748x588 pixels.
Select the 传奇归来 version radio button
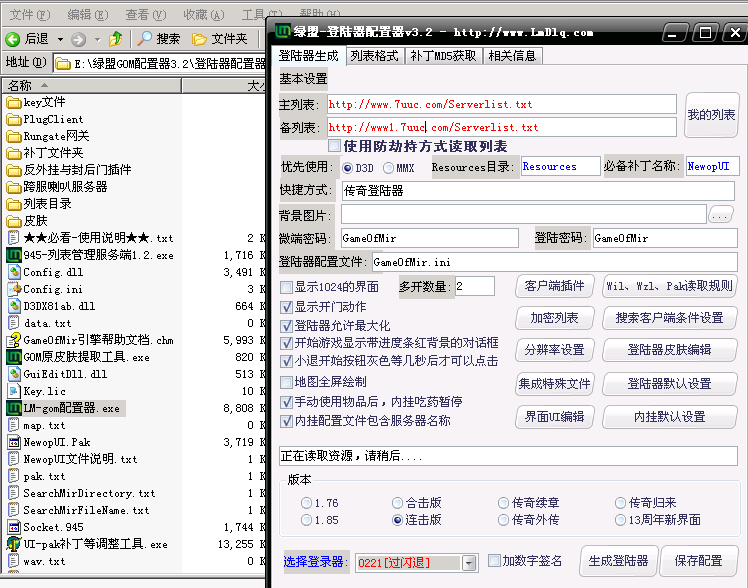click(x=620, y=503)
